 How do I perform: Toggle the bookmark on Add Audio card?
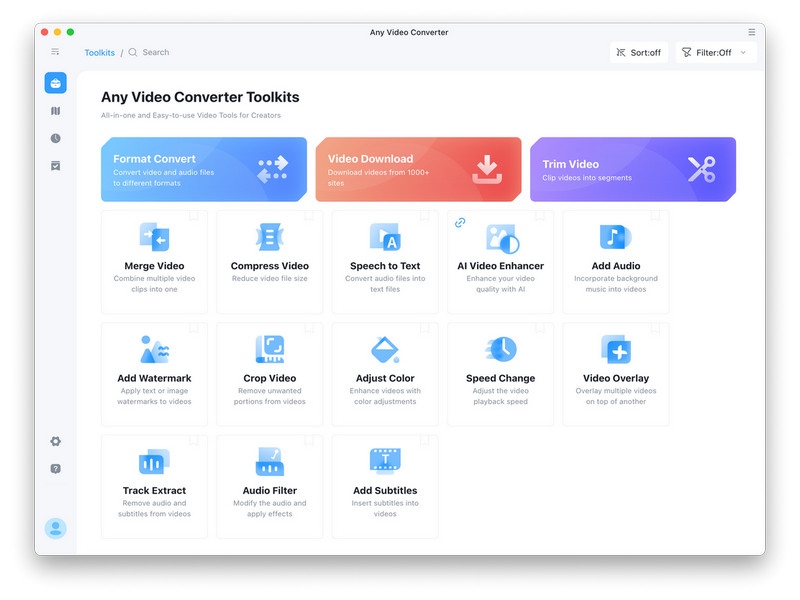point(655,216)
